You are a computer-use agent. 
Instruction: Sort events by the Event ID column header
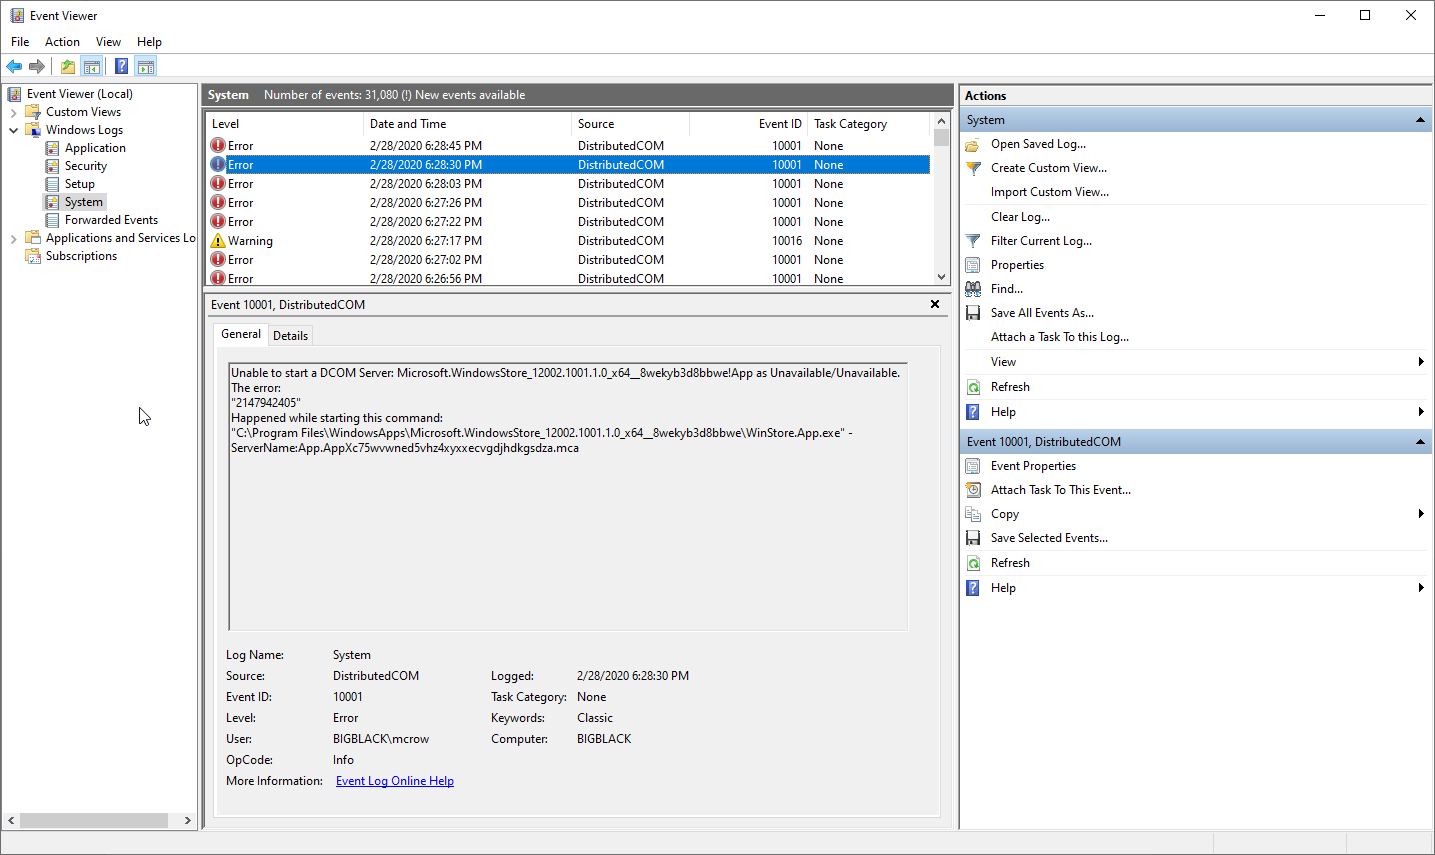coord(748,124)
